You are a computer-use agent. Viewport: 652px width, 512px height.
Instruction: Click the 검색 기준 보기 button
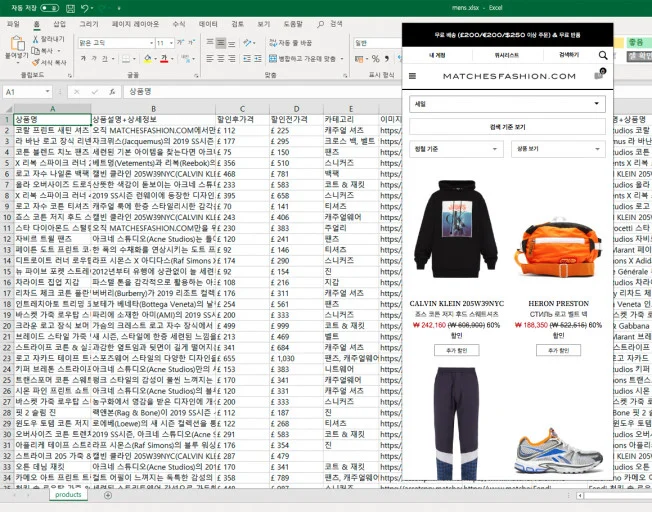click(507, 127)
